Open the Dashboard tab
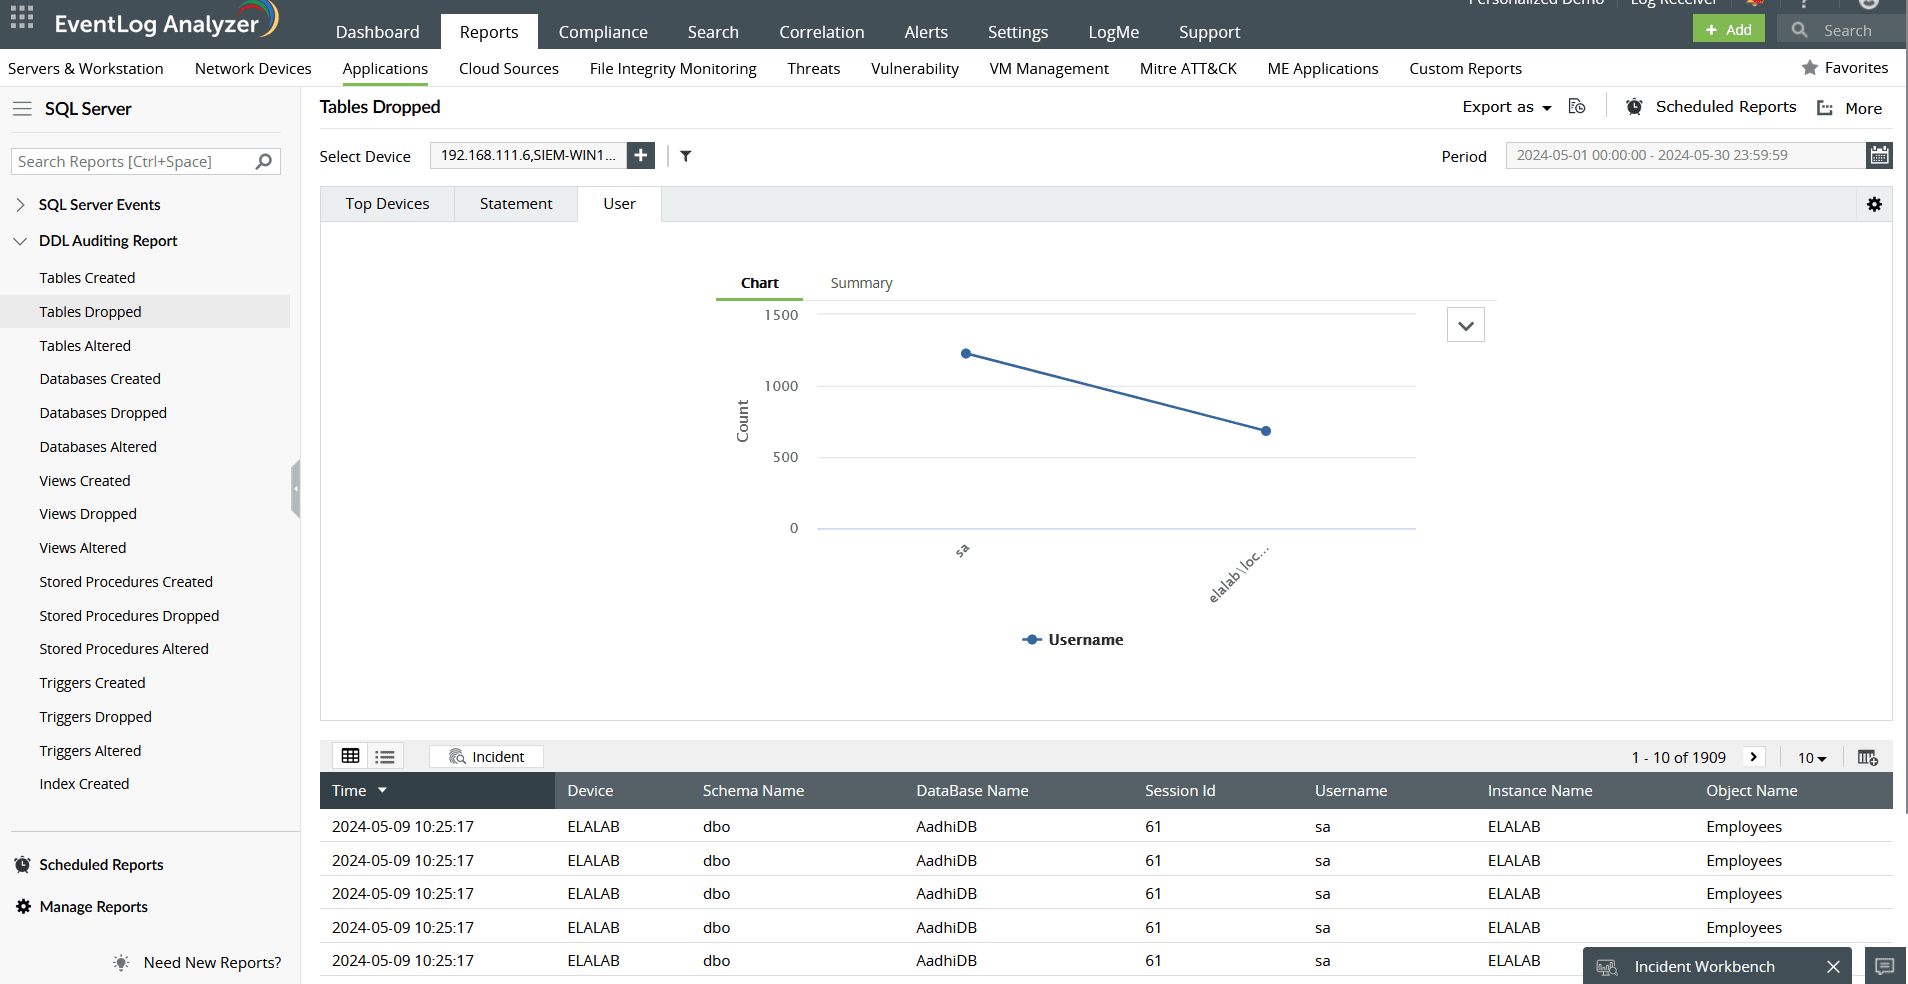Screen dimensions: 1908x984 (x=378, y=32)
